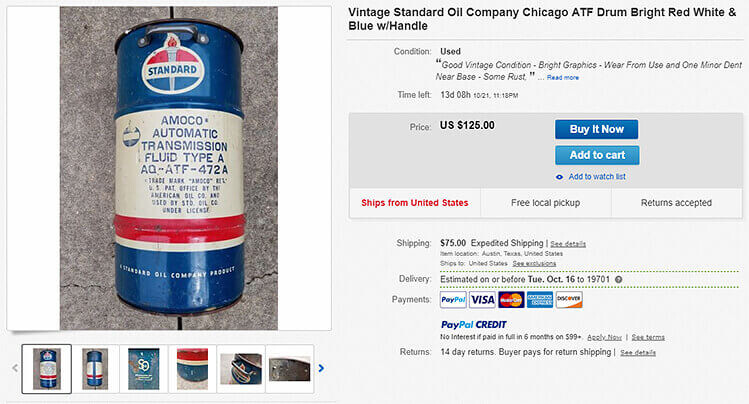Image resolution: width=749 pixels, height=404 pixels.
Task: Click the American Express card icon
Action: pos(540,299)
